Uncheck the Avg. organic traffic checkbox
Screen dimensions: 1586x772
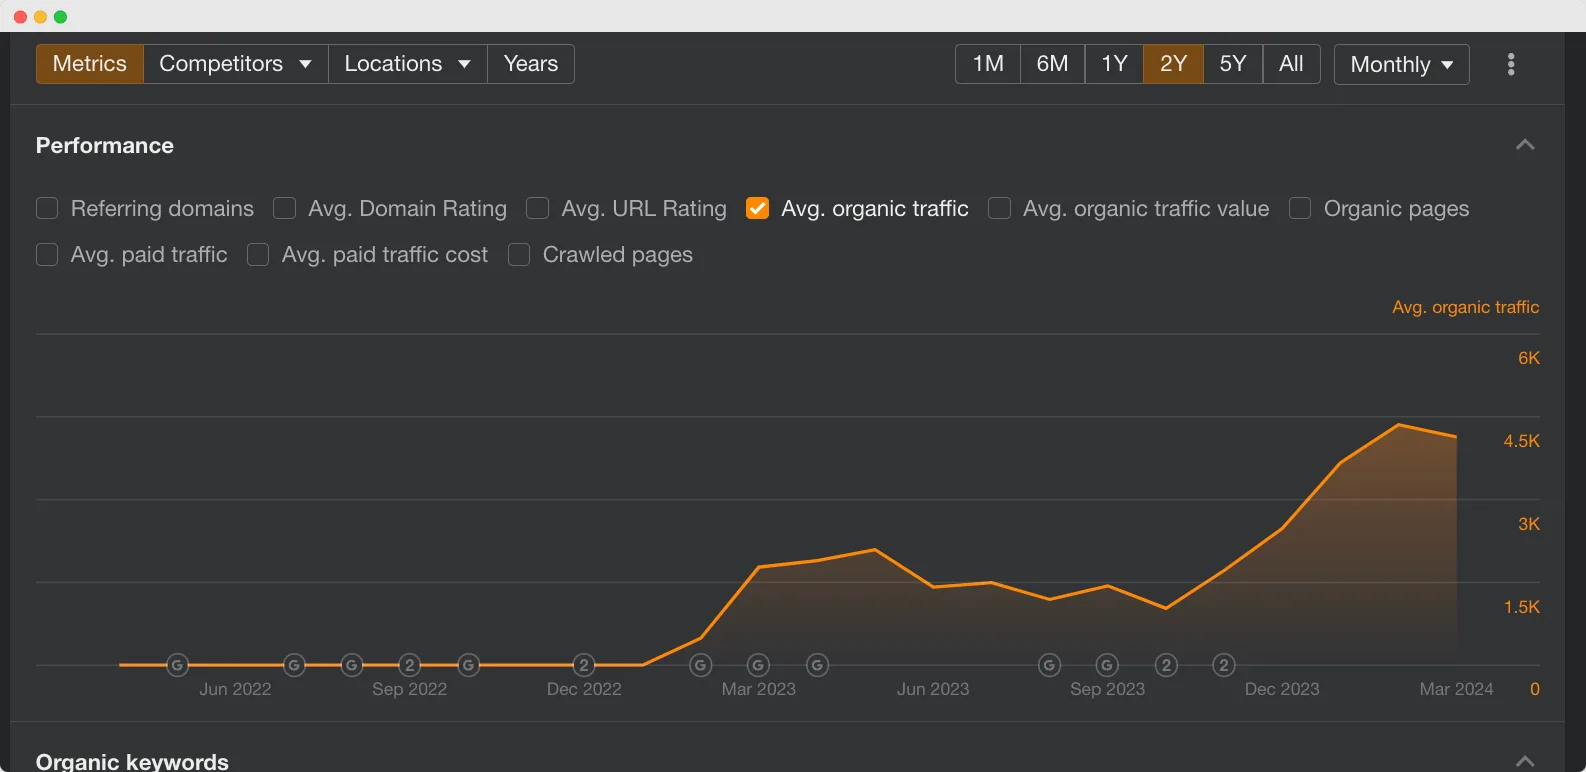click(x=758, y=208)
